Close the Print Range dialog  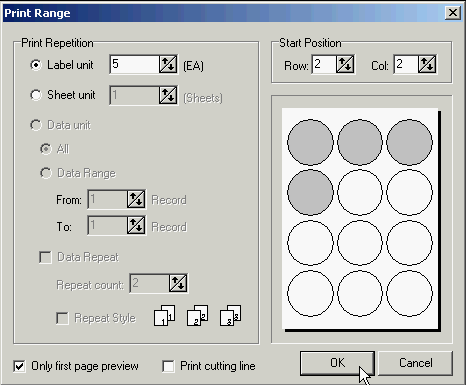click(x=453, y=13)
